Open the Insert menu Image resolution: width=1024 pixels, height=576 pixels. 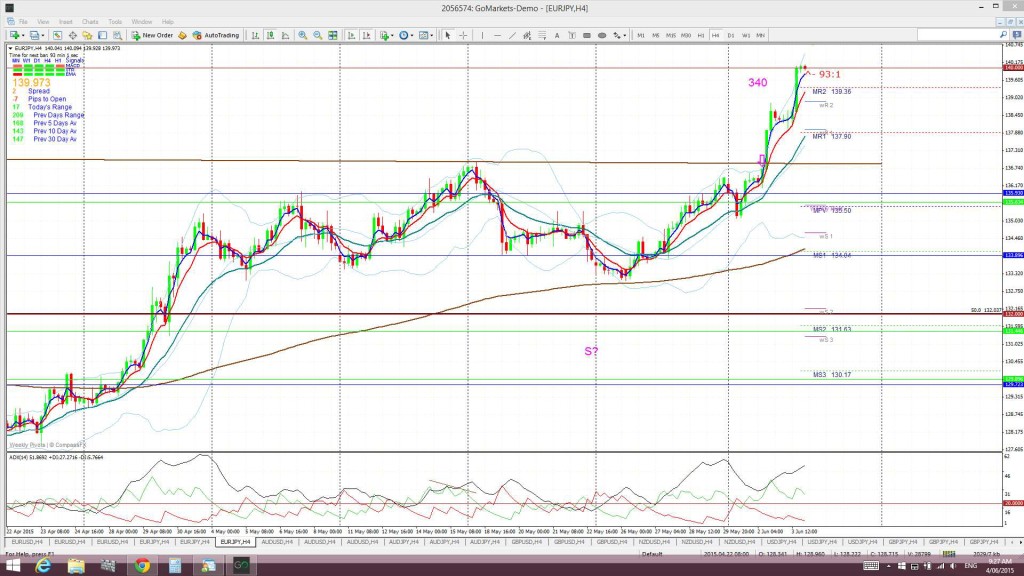[x=65, y=22]
